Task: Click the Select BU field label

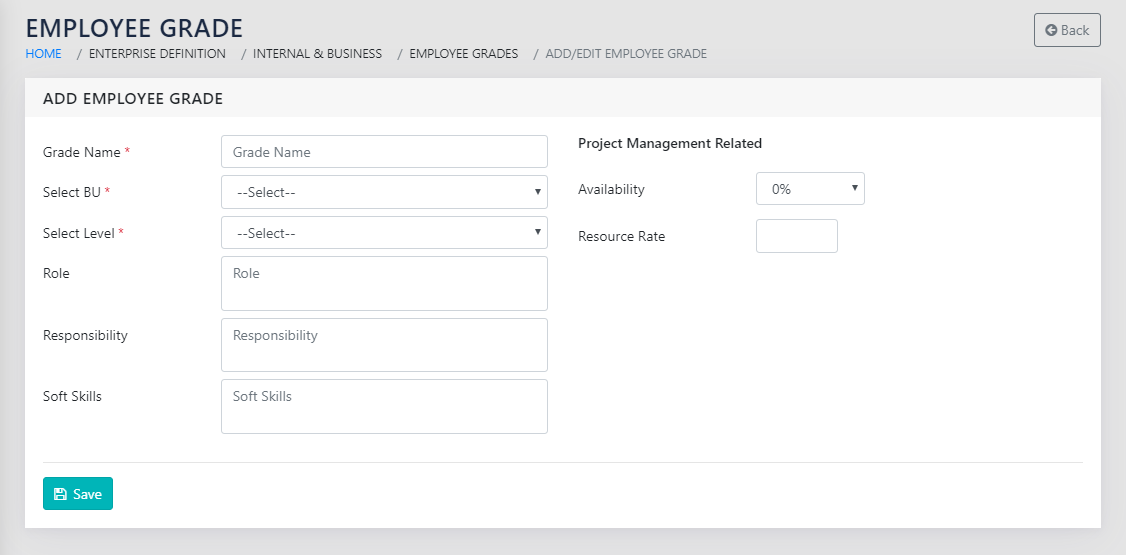Action: tap(72, 192)
